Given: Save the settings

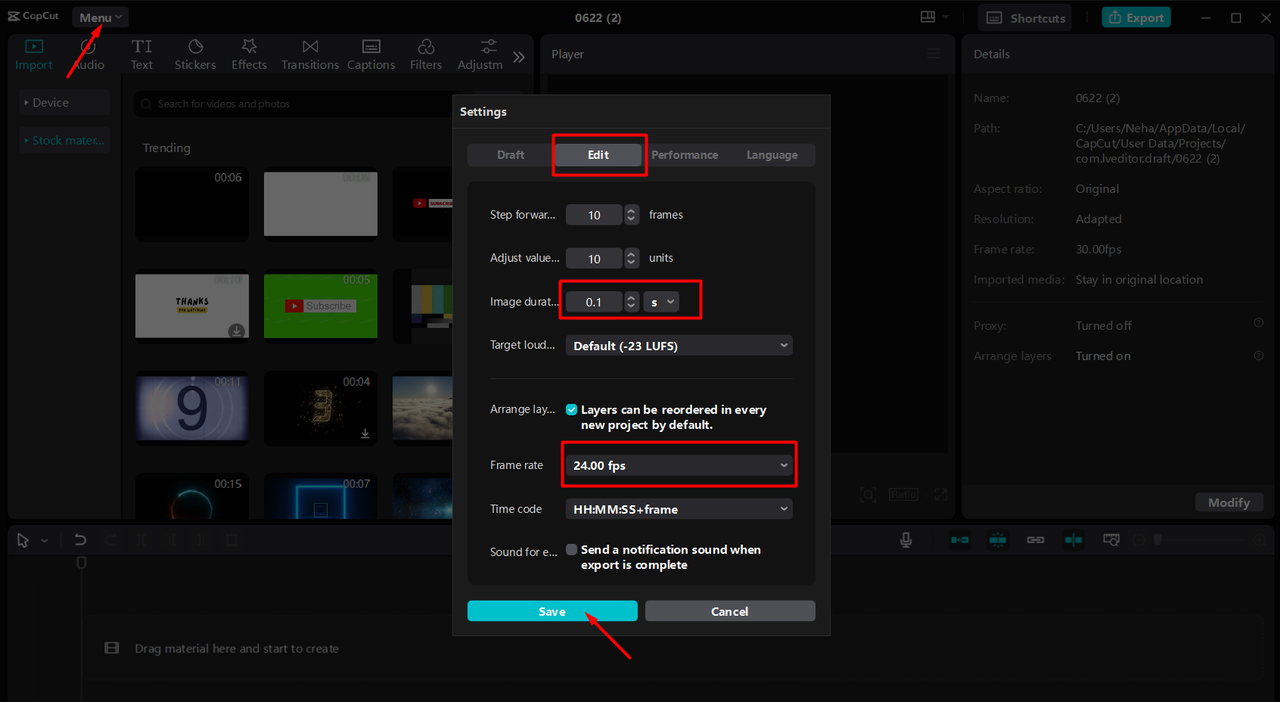Looking at the screenshot, I should click(x=552, y=611).
